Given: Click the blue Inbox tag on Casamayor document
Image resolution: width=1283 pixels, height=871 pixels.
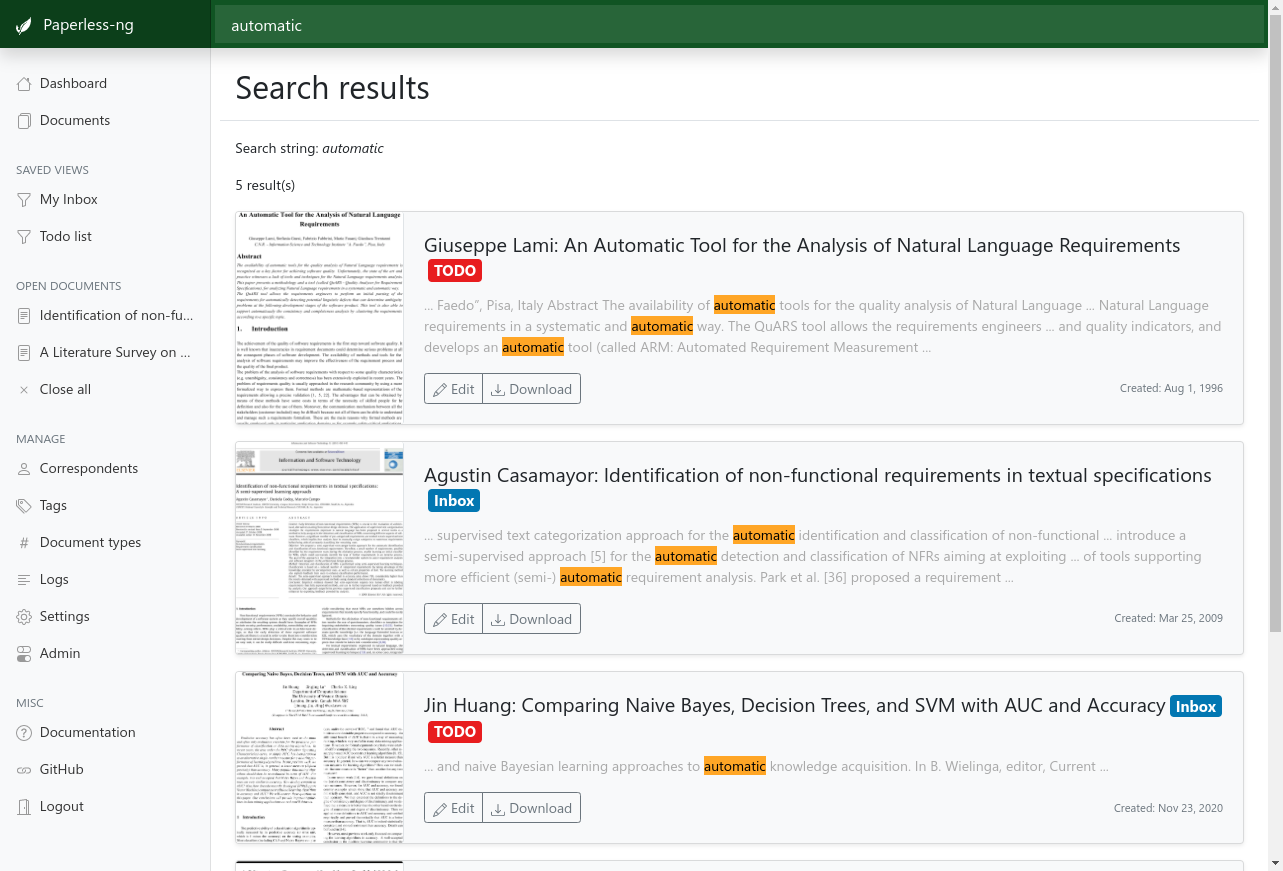Looking at the screenshot, I should 454,500.
